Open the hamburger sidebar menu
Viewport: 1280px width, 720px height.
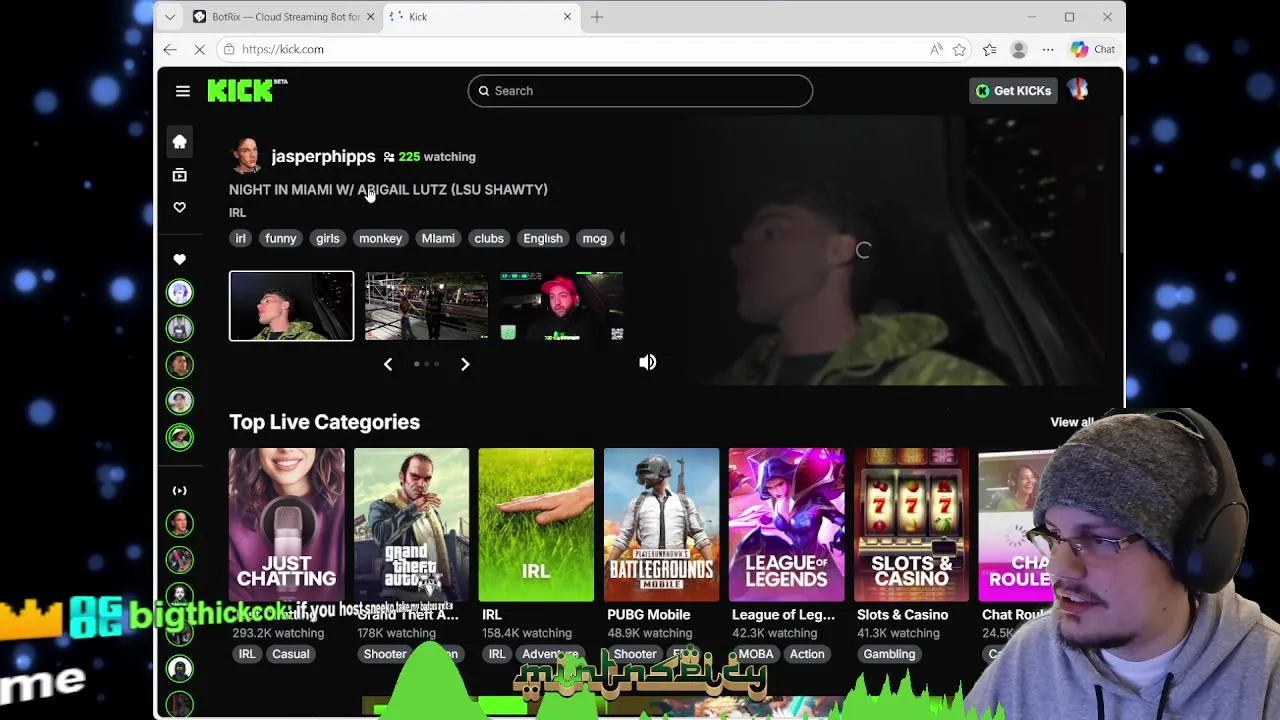(182, 91)
